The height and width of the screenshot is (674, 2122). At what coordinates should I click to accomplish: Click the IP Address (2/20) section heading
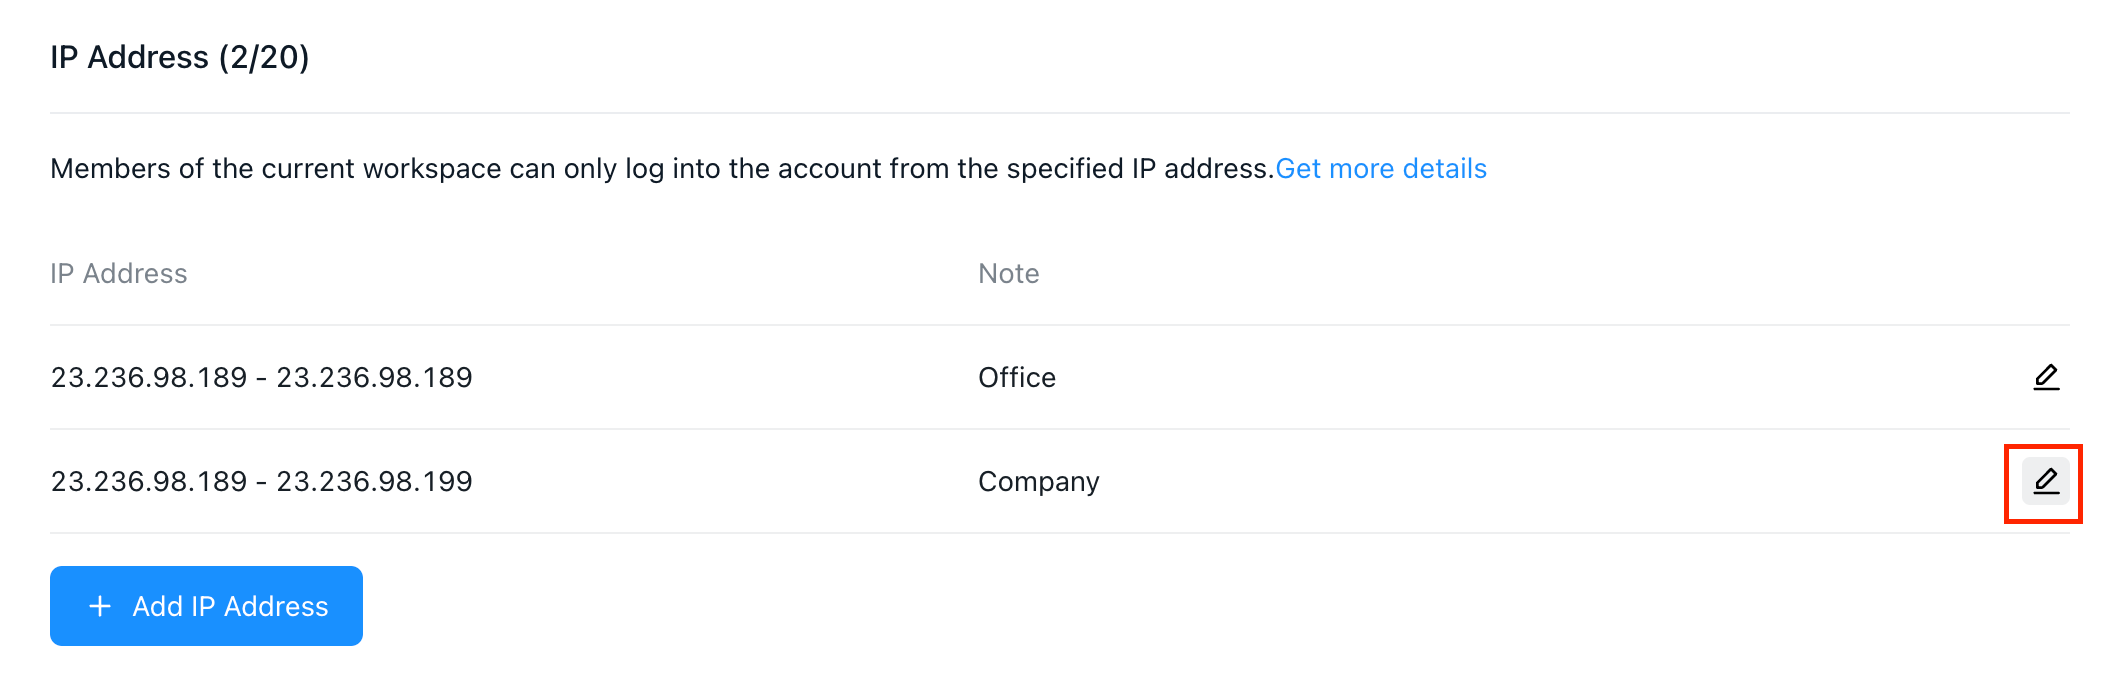coord(180,57)
